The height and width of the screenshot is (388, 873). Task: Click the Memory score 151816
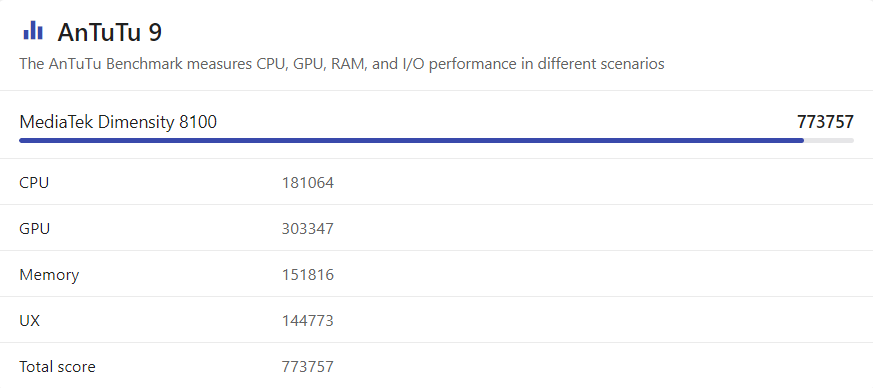coord(308,275)
